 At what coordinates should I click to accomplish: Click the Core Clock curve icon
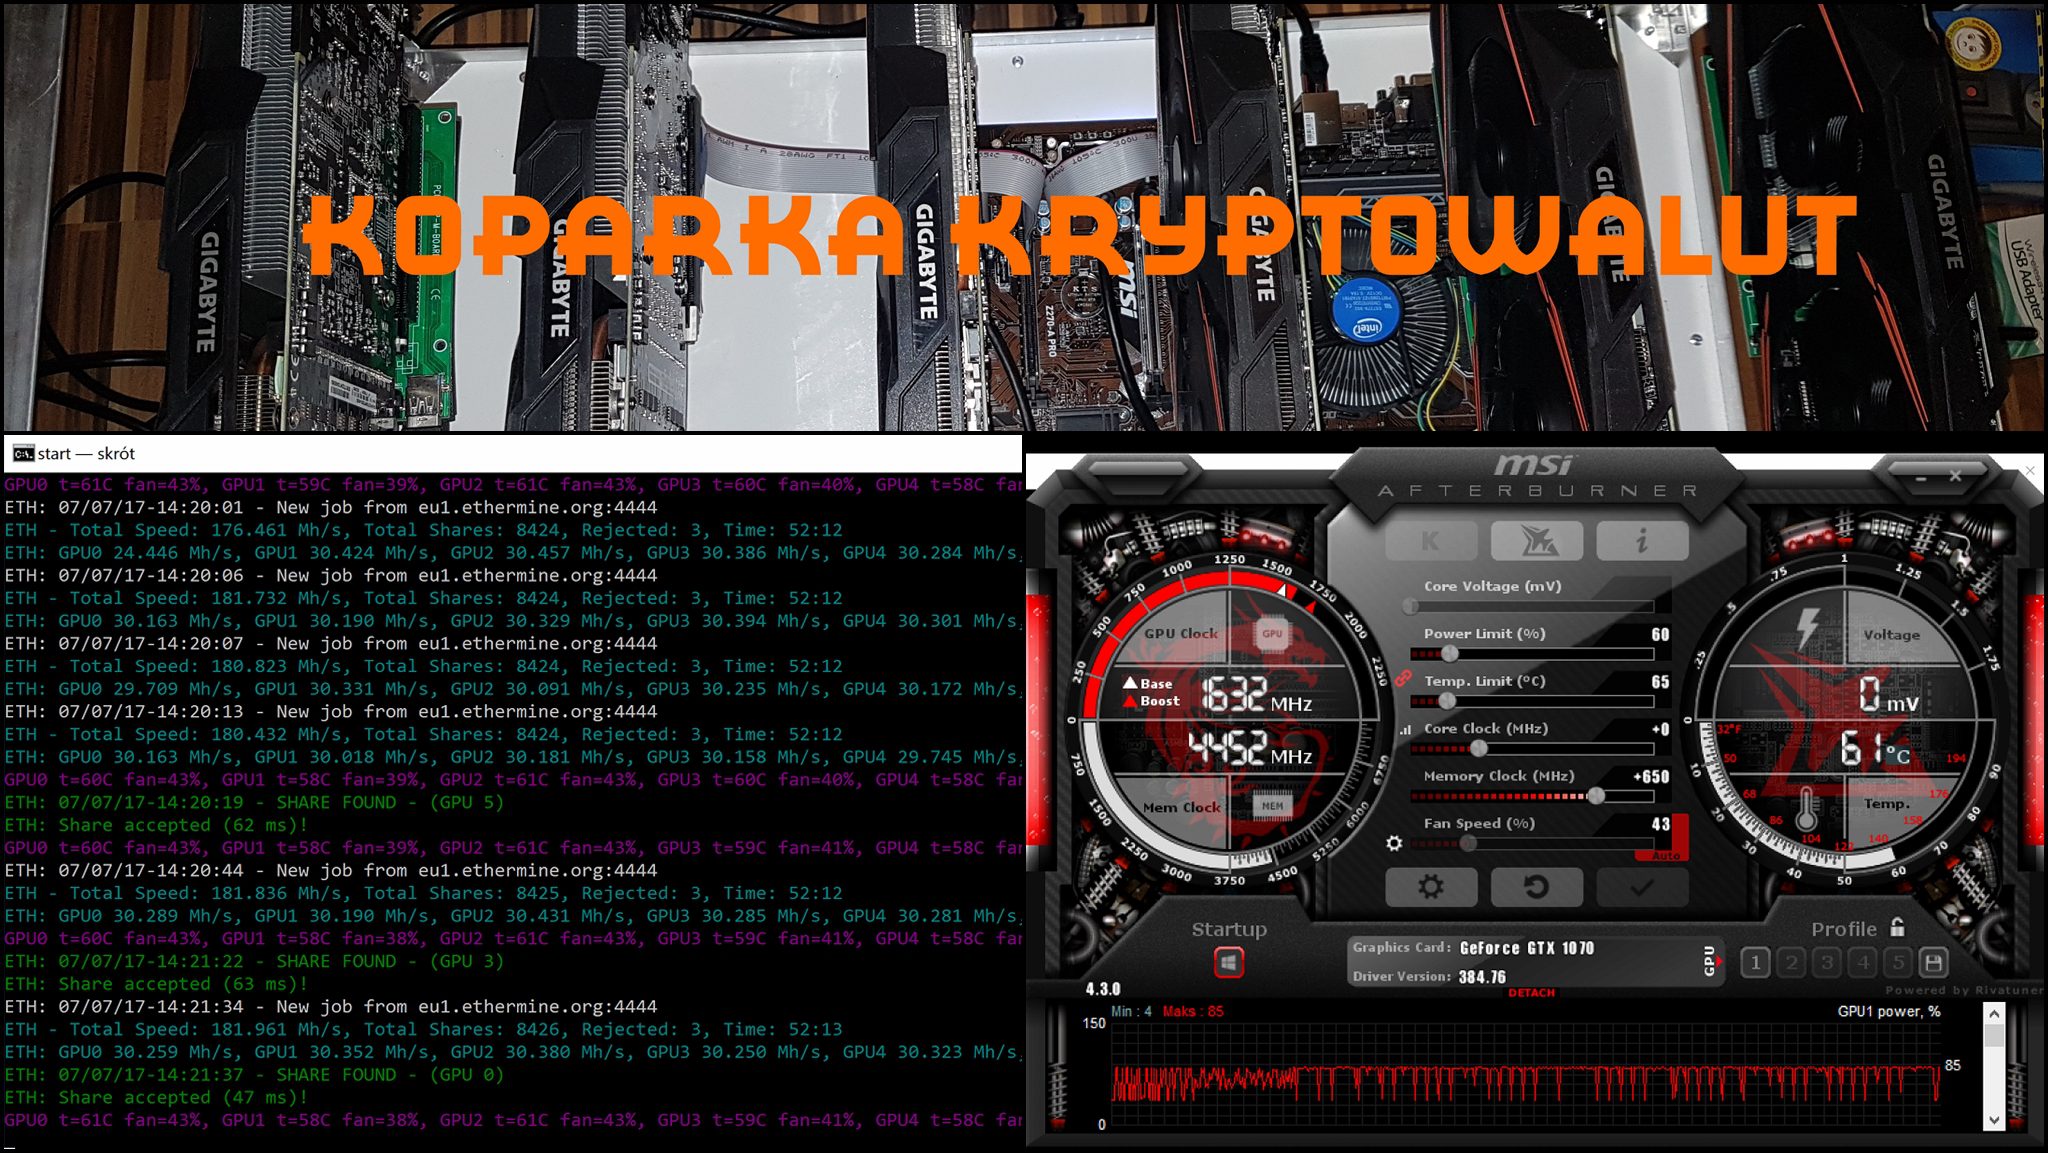[1407, 730]
